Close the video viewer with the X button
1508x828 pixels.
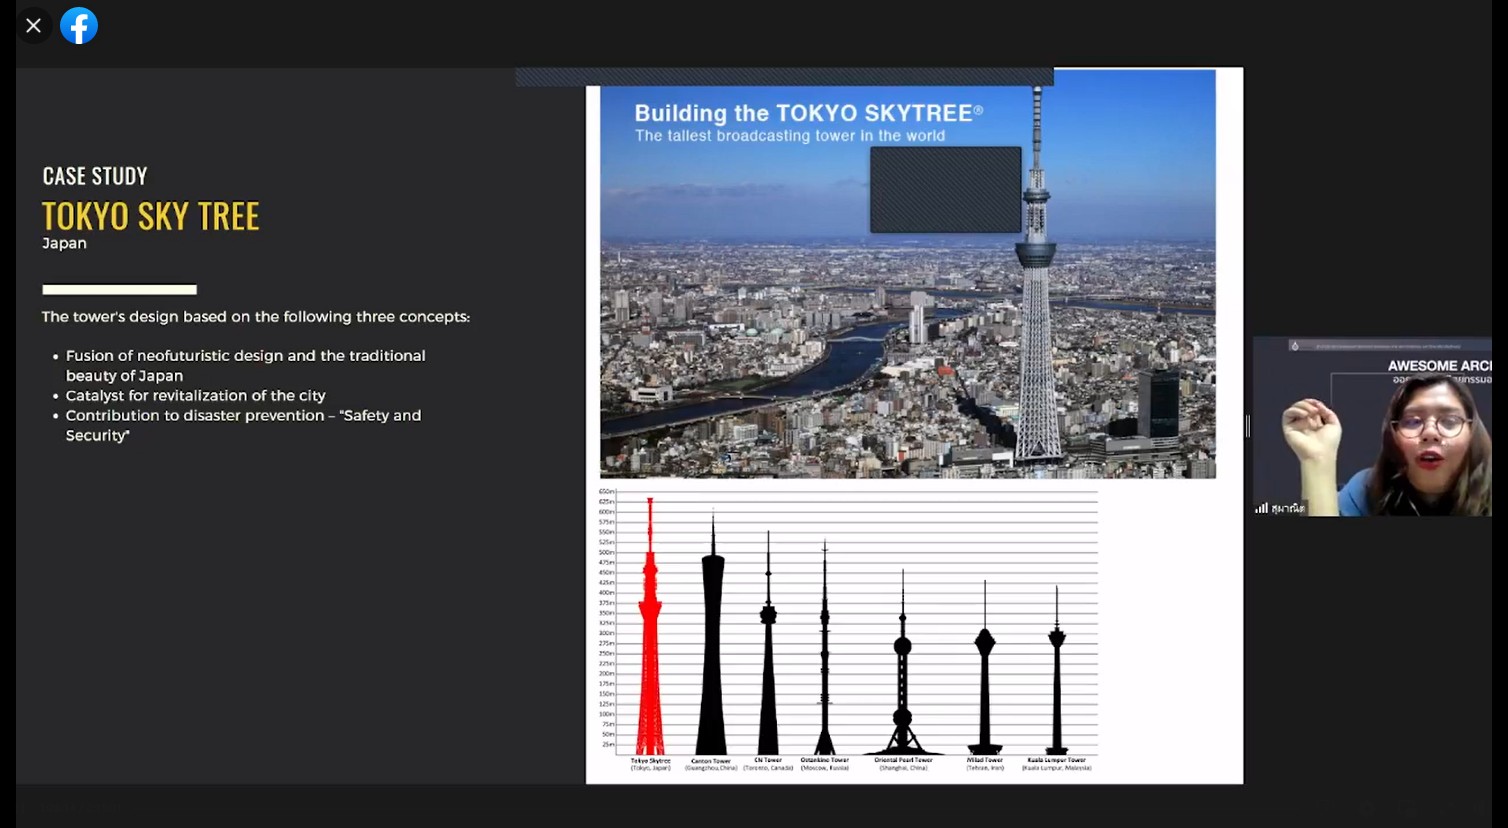[33, 26]
